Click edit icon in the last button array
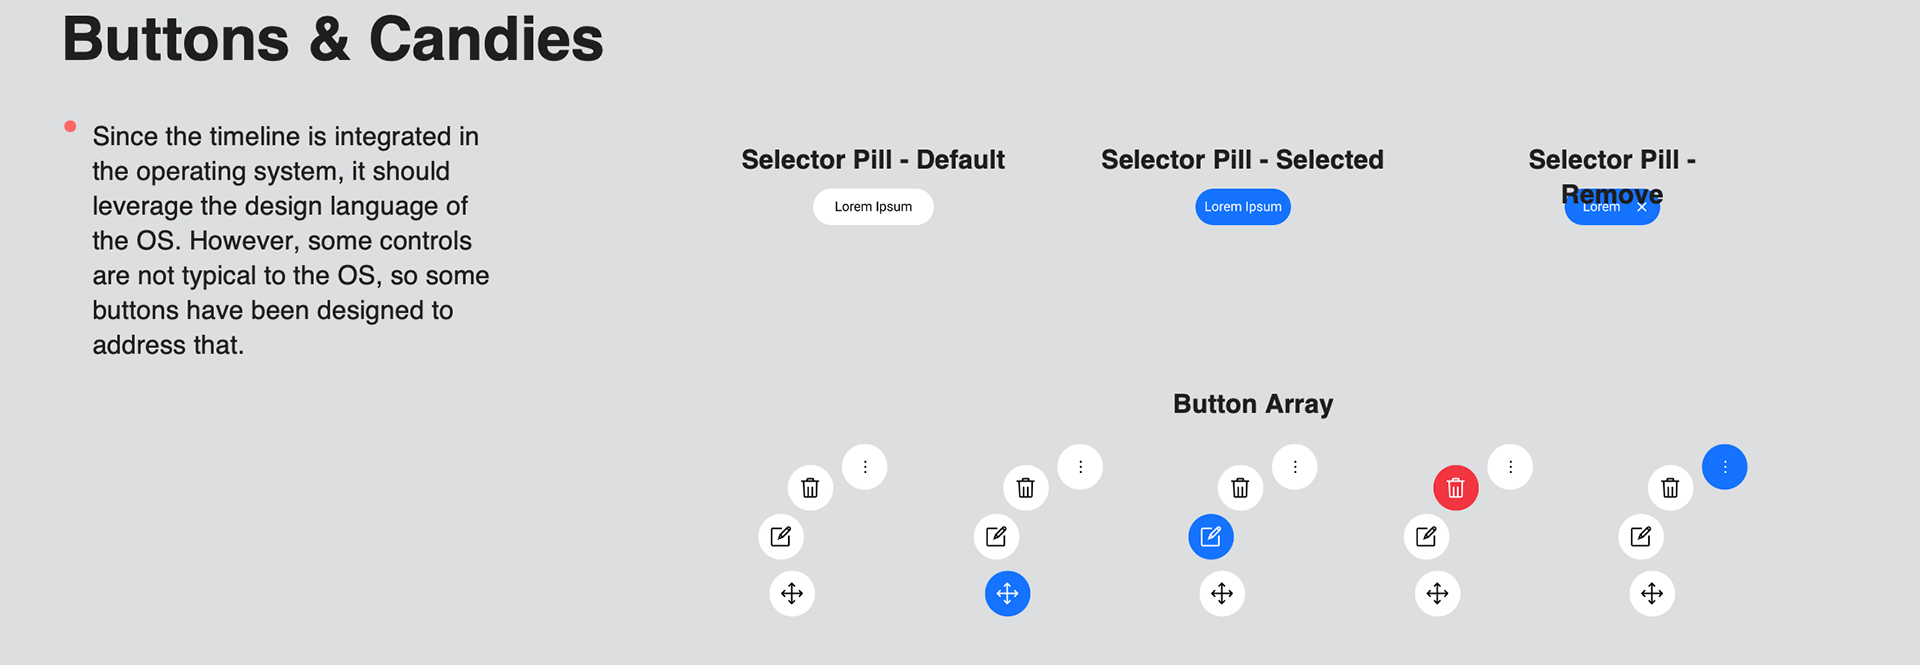Screen dimensions: 1920x665 pyautogui.click(x=1641, y=537)
